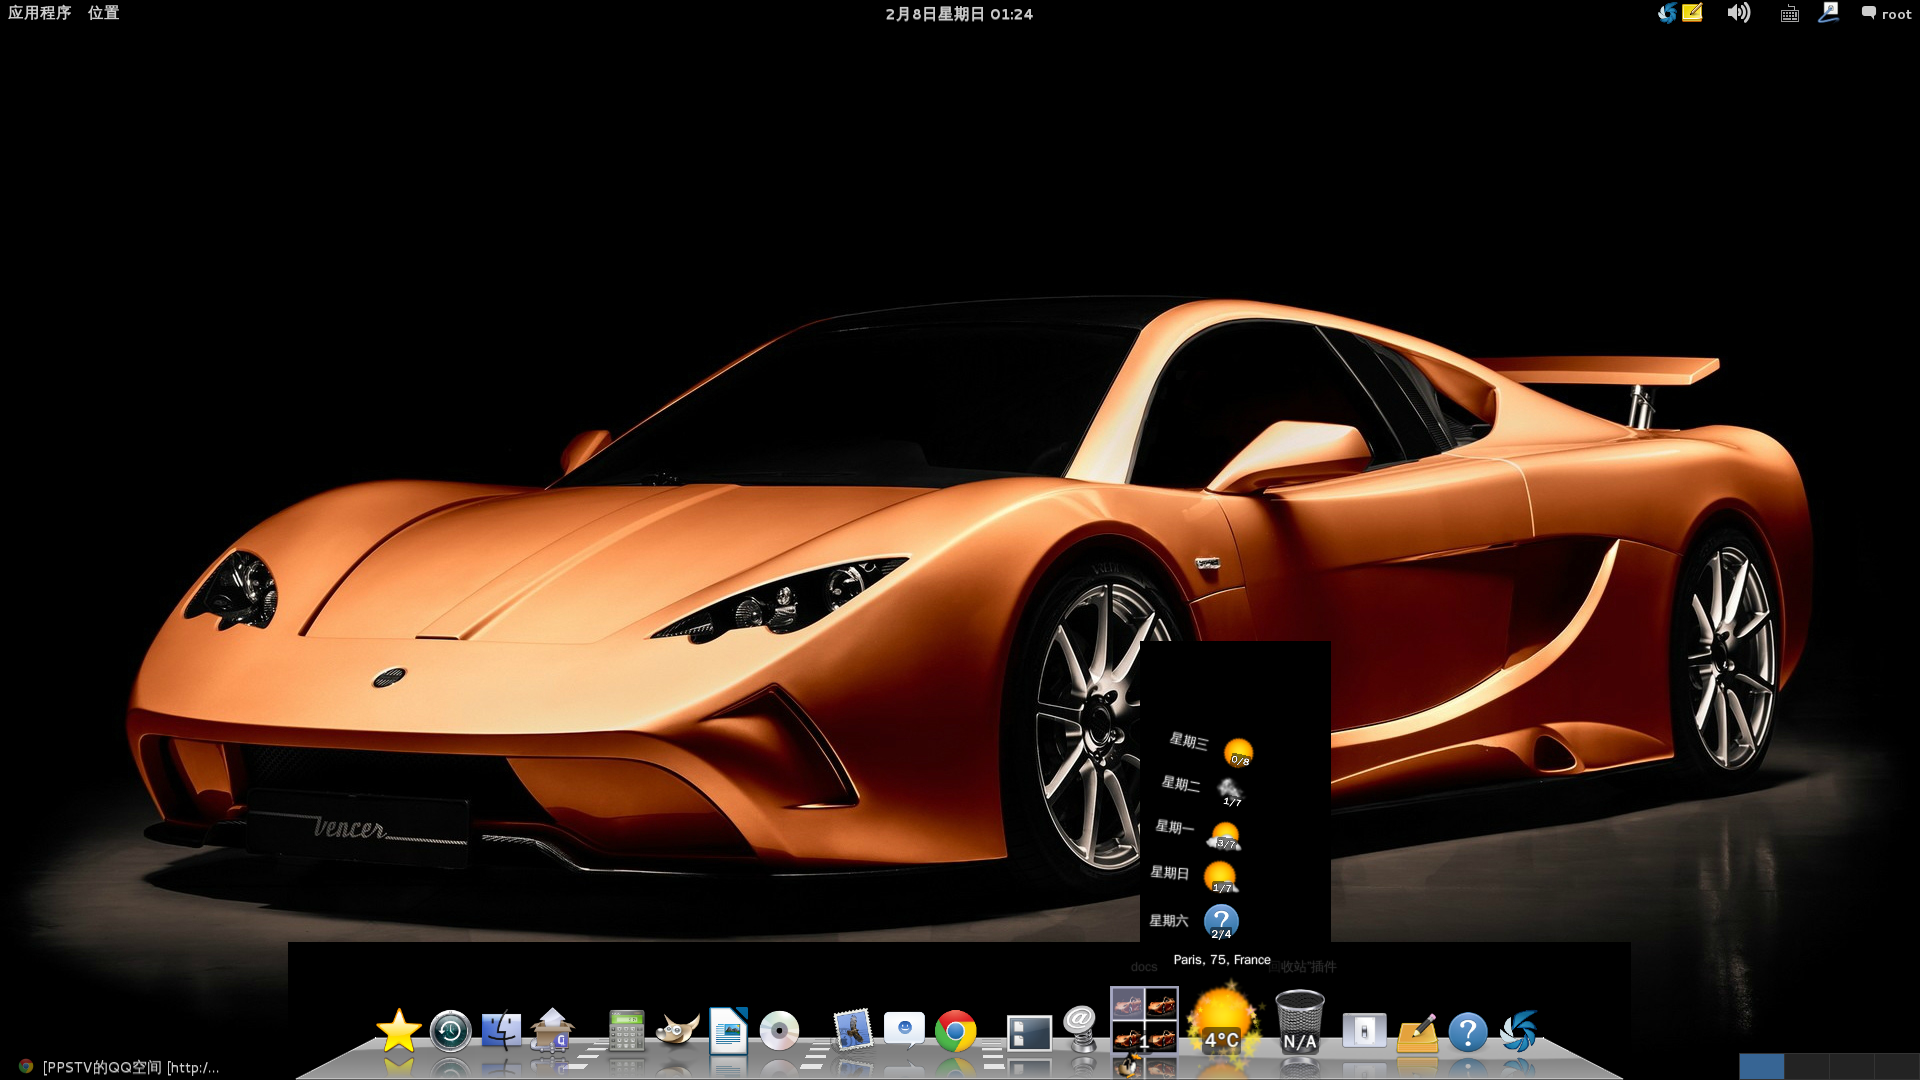Click the 4°C weather sun applet
The width and height of the screenshot is (1920, 1080).
coord(1222,1020)
